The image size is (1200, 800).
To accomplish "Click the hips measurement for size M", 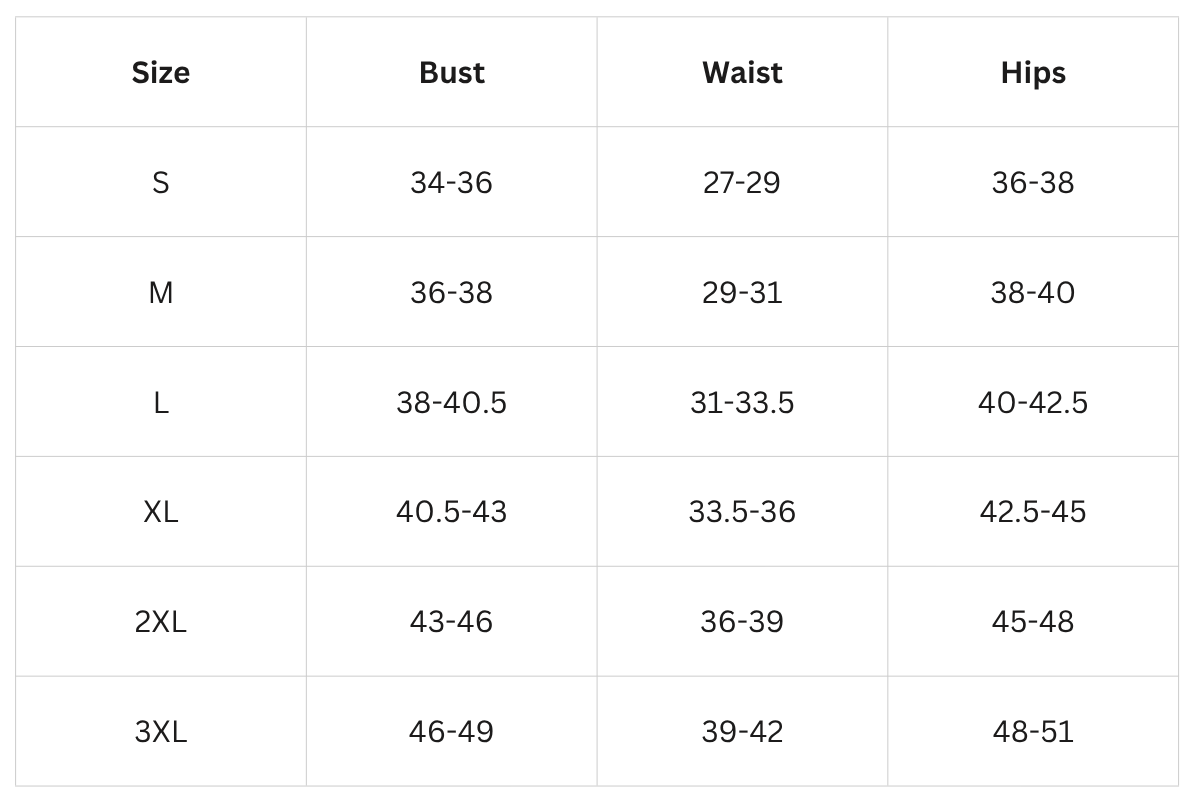I will 1033,293.
